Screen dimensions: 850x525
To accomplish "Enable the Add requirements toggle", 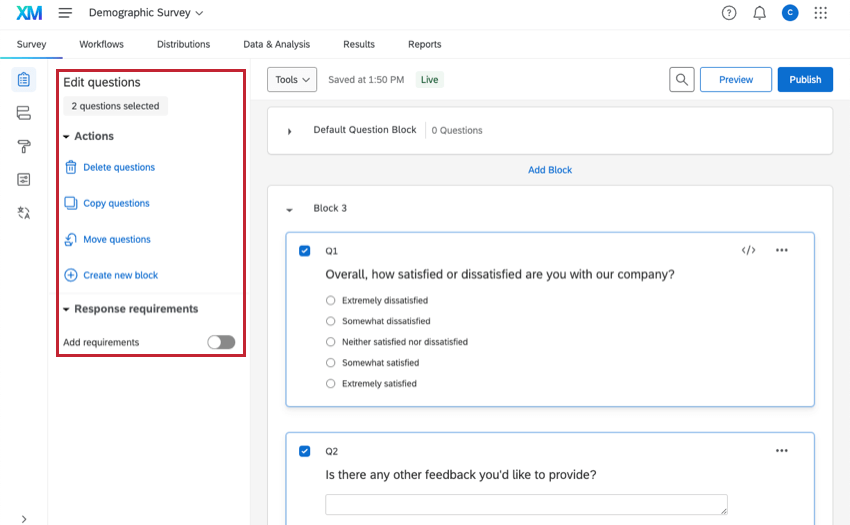I will [x=221, y=342].
